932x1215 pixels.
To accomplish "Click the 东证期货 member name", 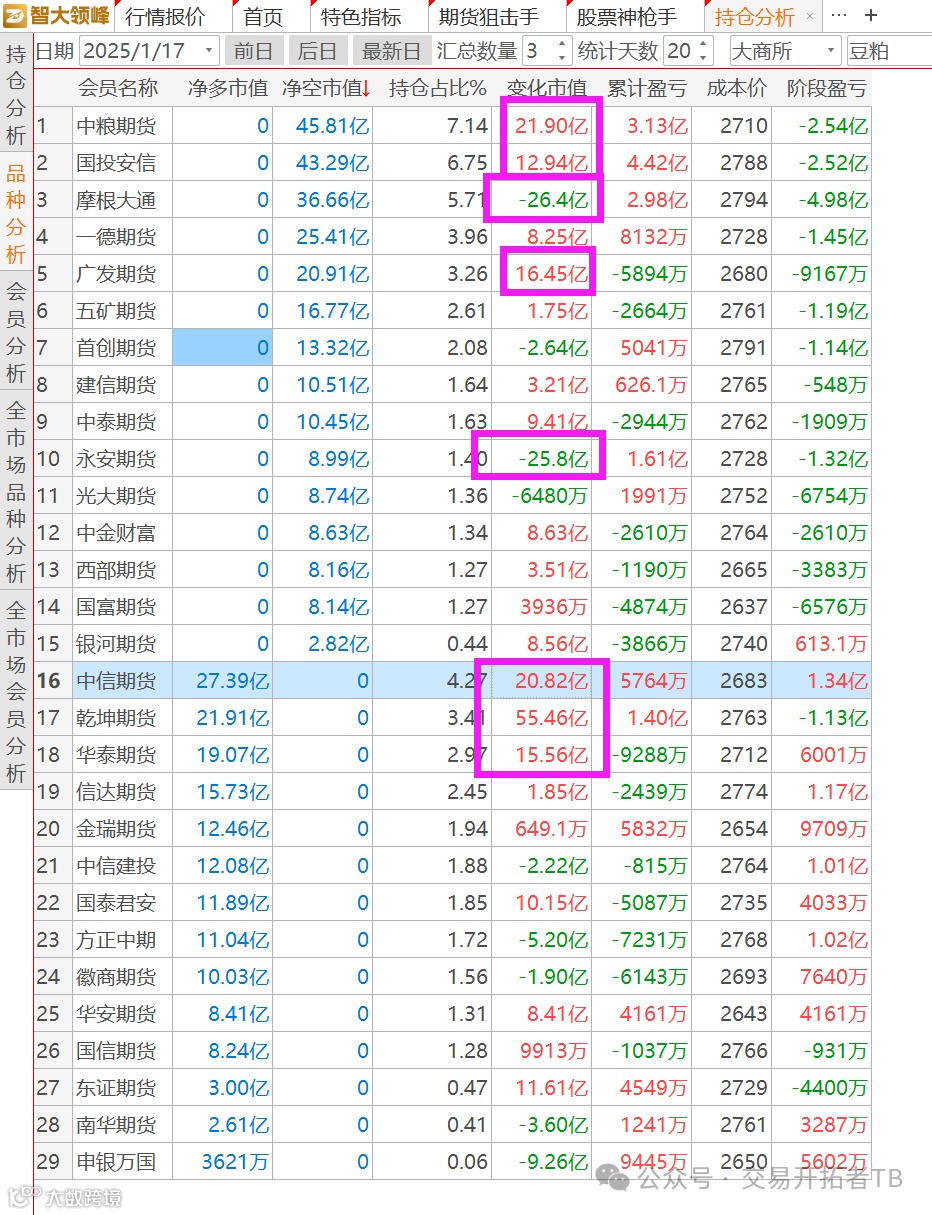I will click(x=116, y=1088).
